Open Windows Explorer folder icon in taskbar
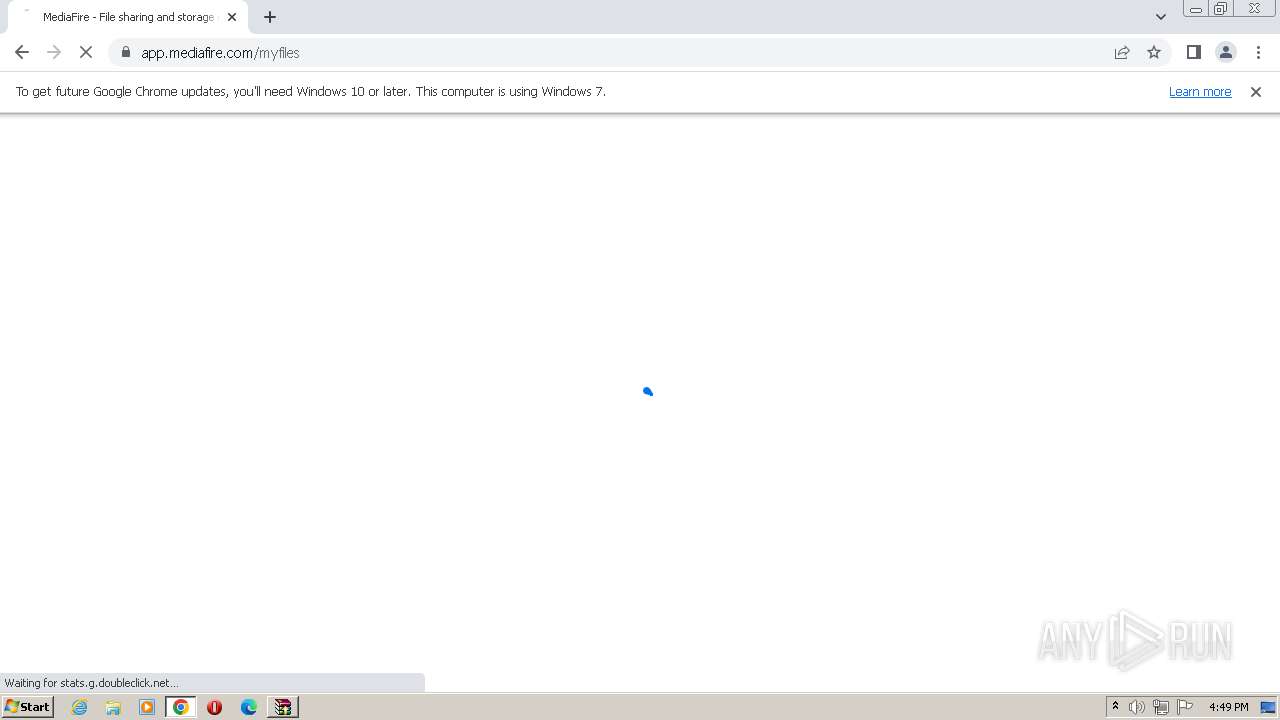 pyautogui.click(x=113, y=707)
